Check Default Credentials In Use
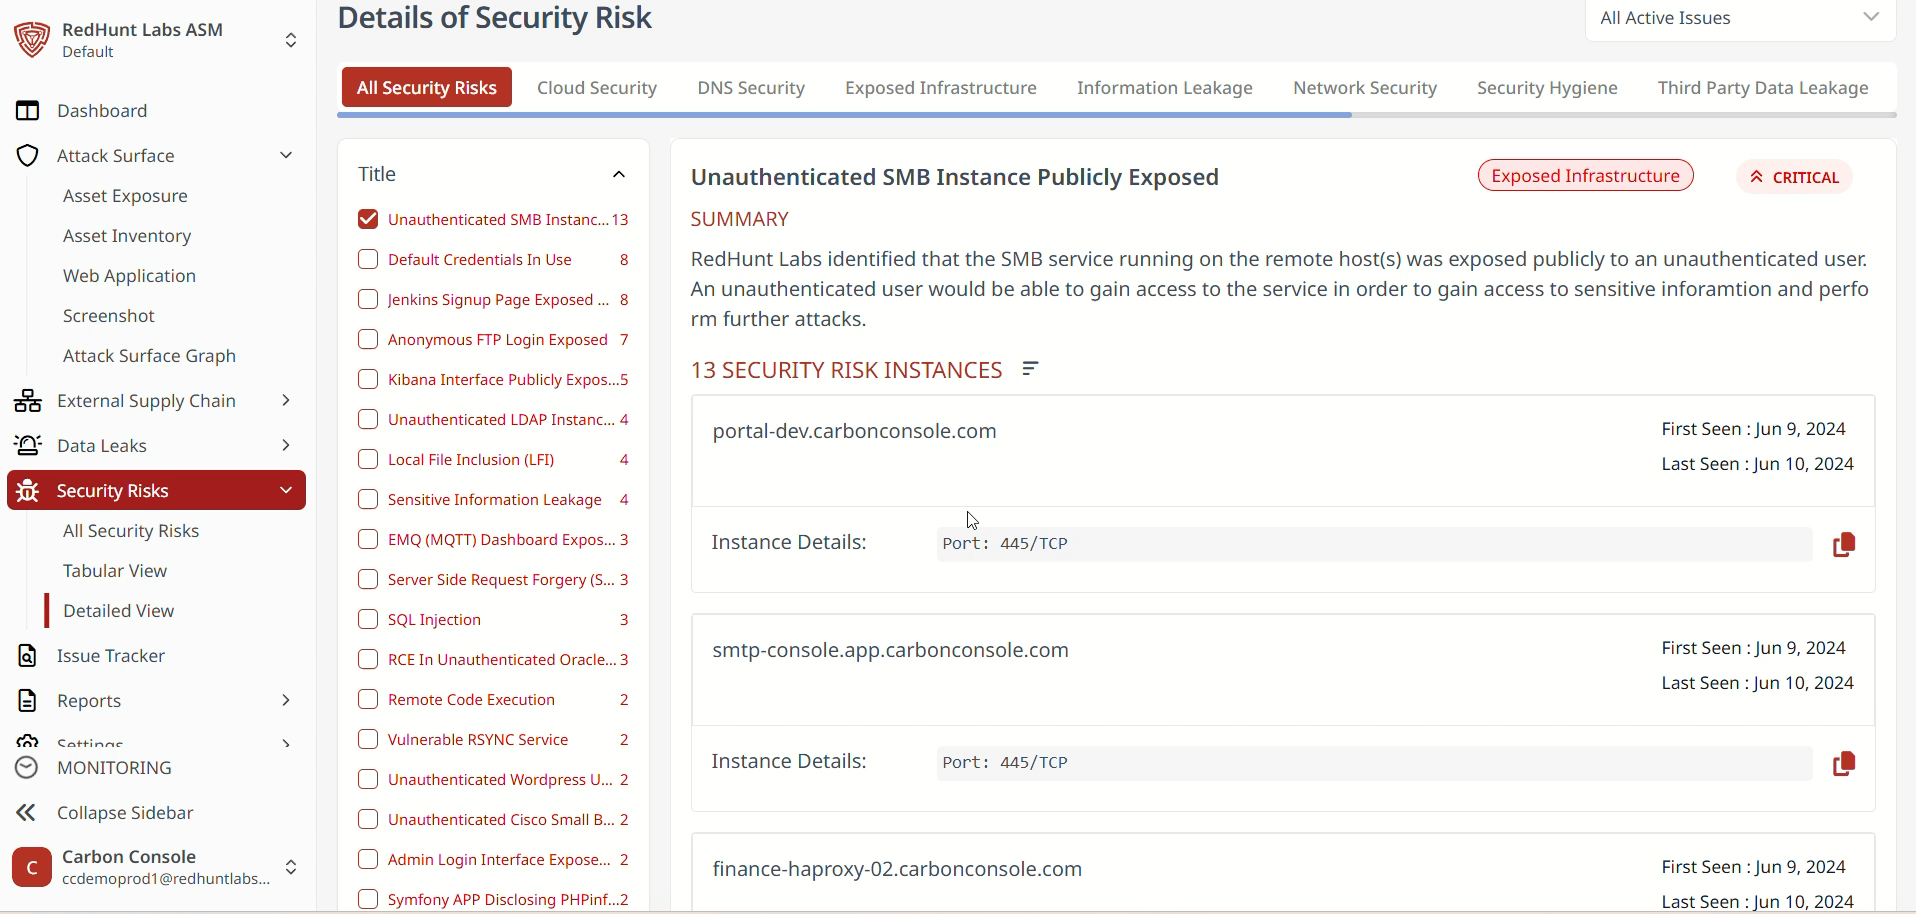Viewport: 1916px width, 914px height. (368, 259)
